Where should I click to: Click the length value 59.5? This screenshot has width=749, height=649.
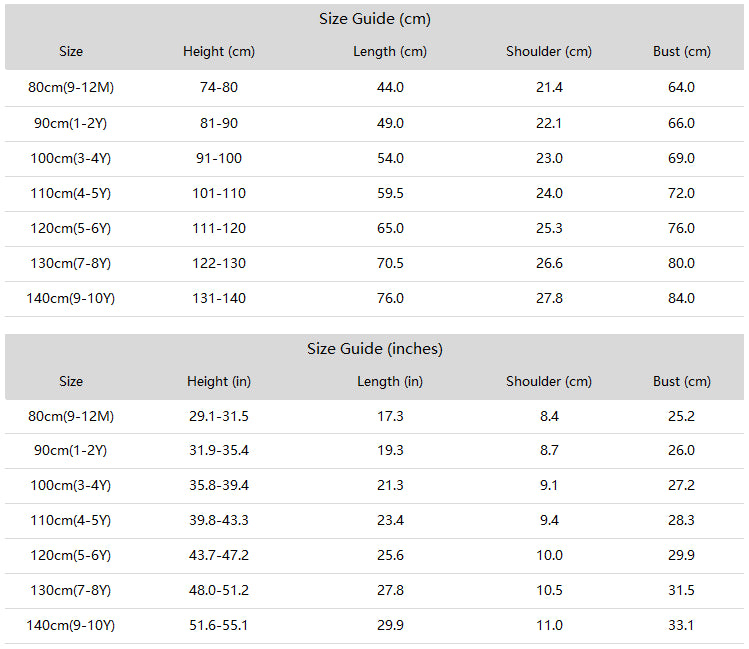(390, 193)
